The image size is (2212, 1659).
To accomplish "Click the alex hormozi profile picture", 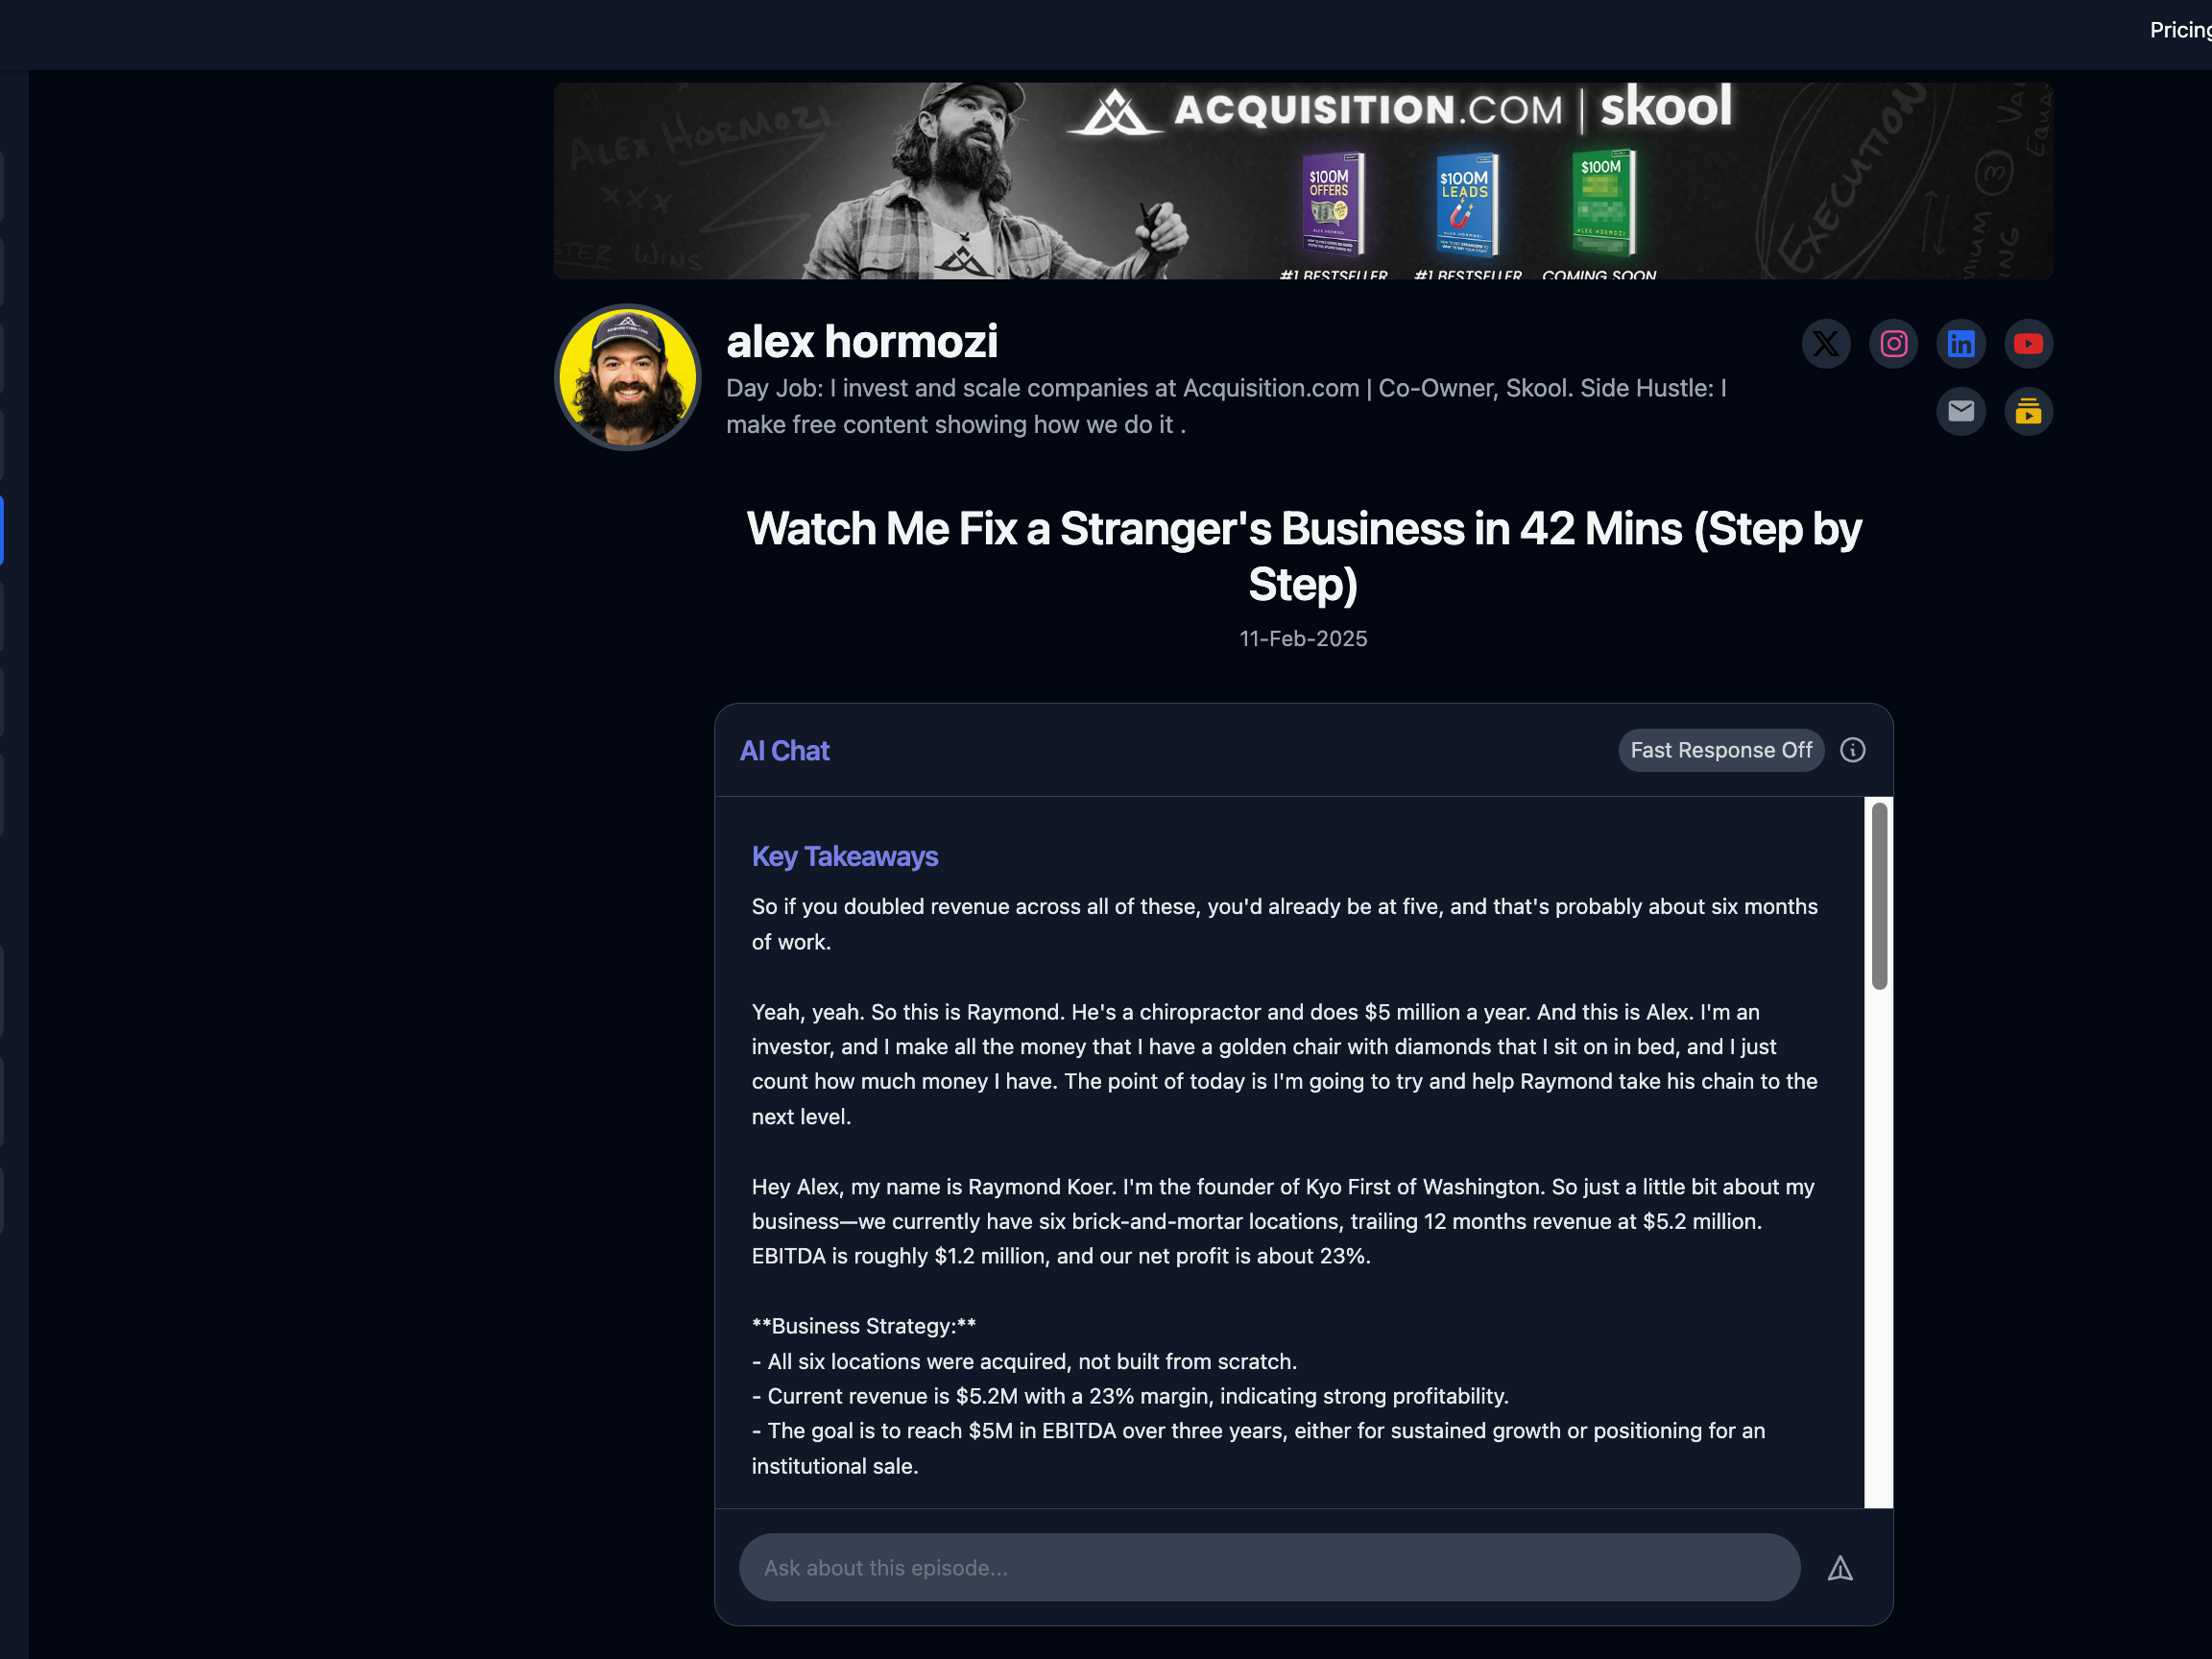I will click(x=628, y=378).
